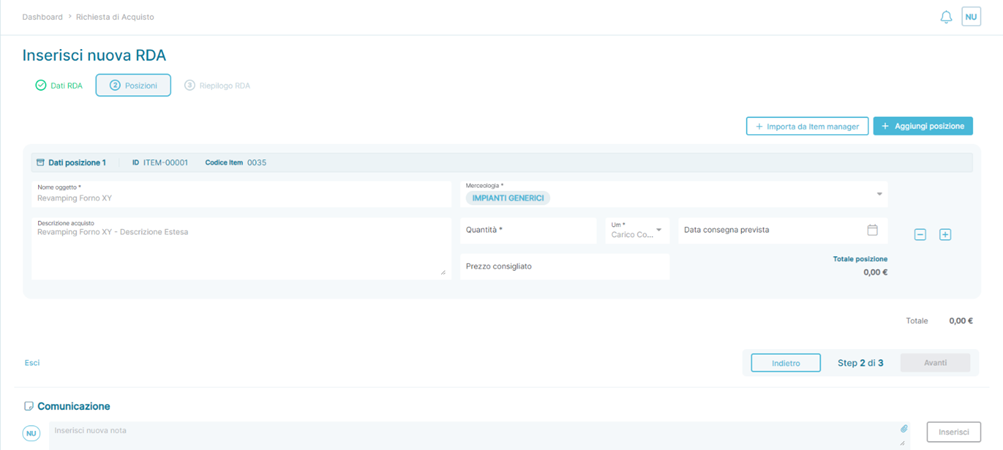Image resolution: width=1003 pixels, height=450 pixels.
Task: Click the Richiesta di Acquisto breadcrumb
Action: (115, 17)
